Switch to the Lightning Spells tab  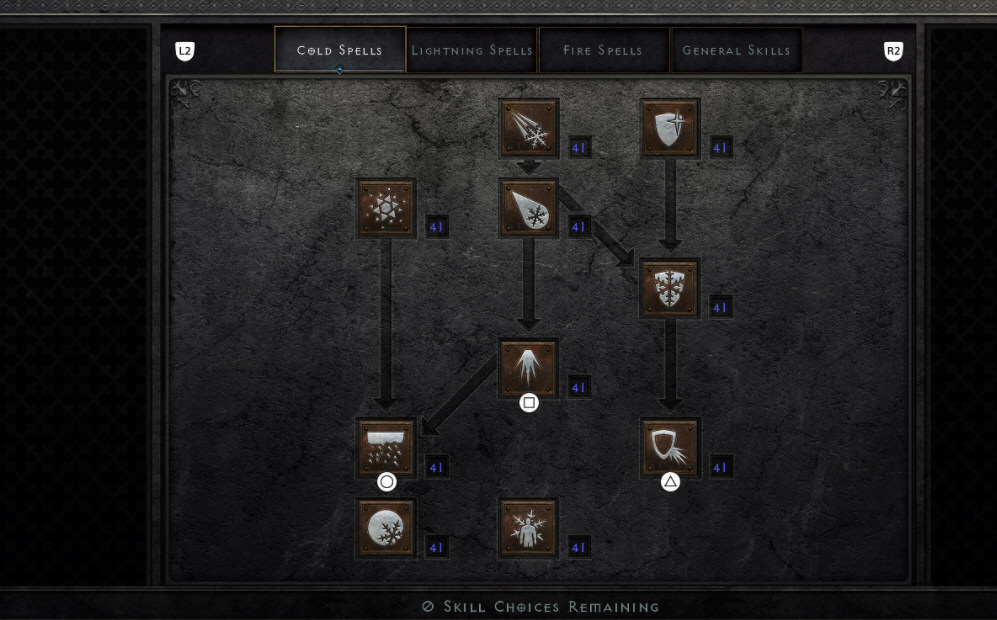pyautogui.click(x=472, y=50)
